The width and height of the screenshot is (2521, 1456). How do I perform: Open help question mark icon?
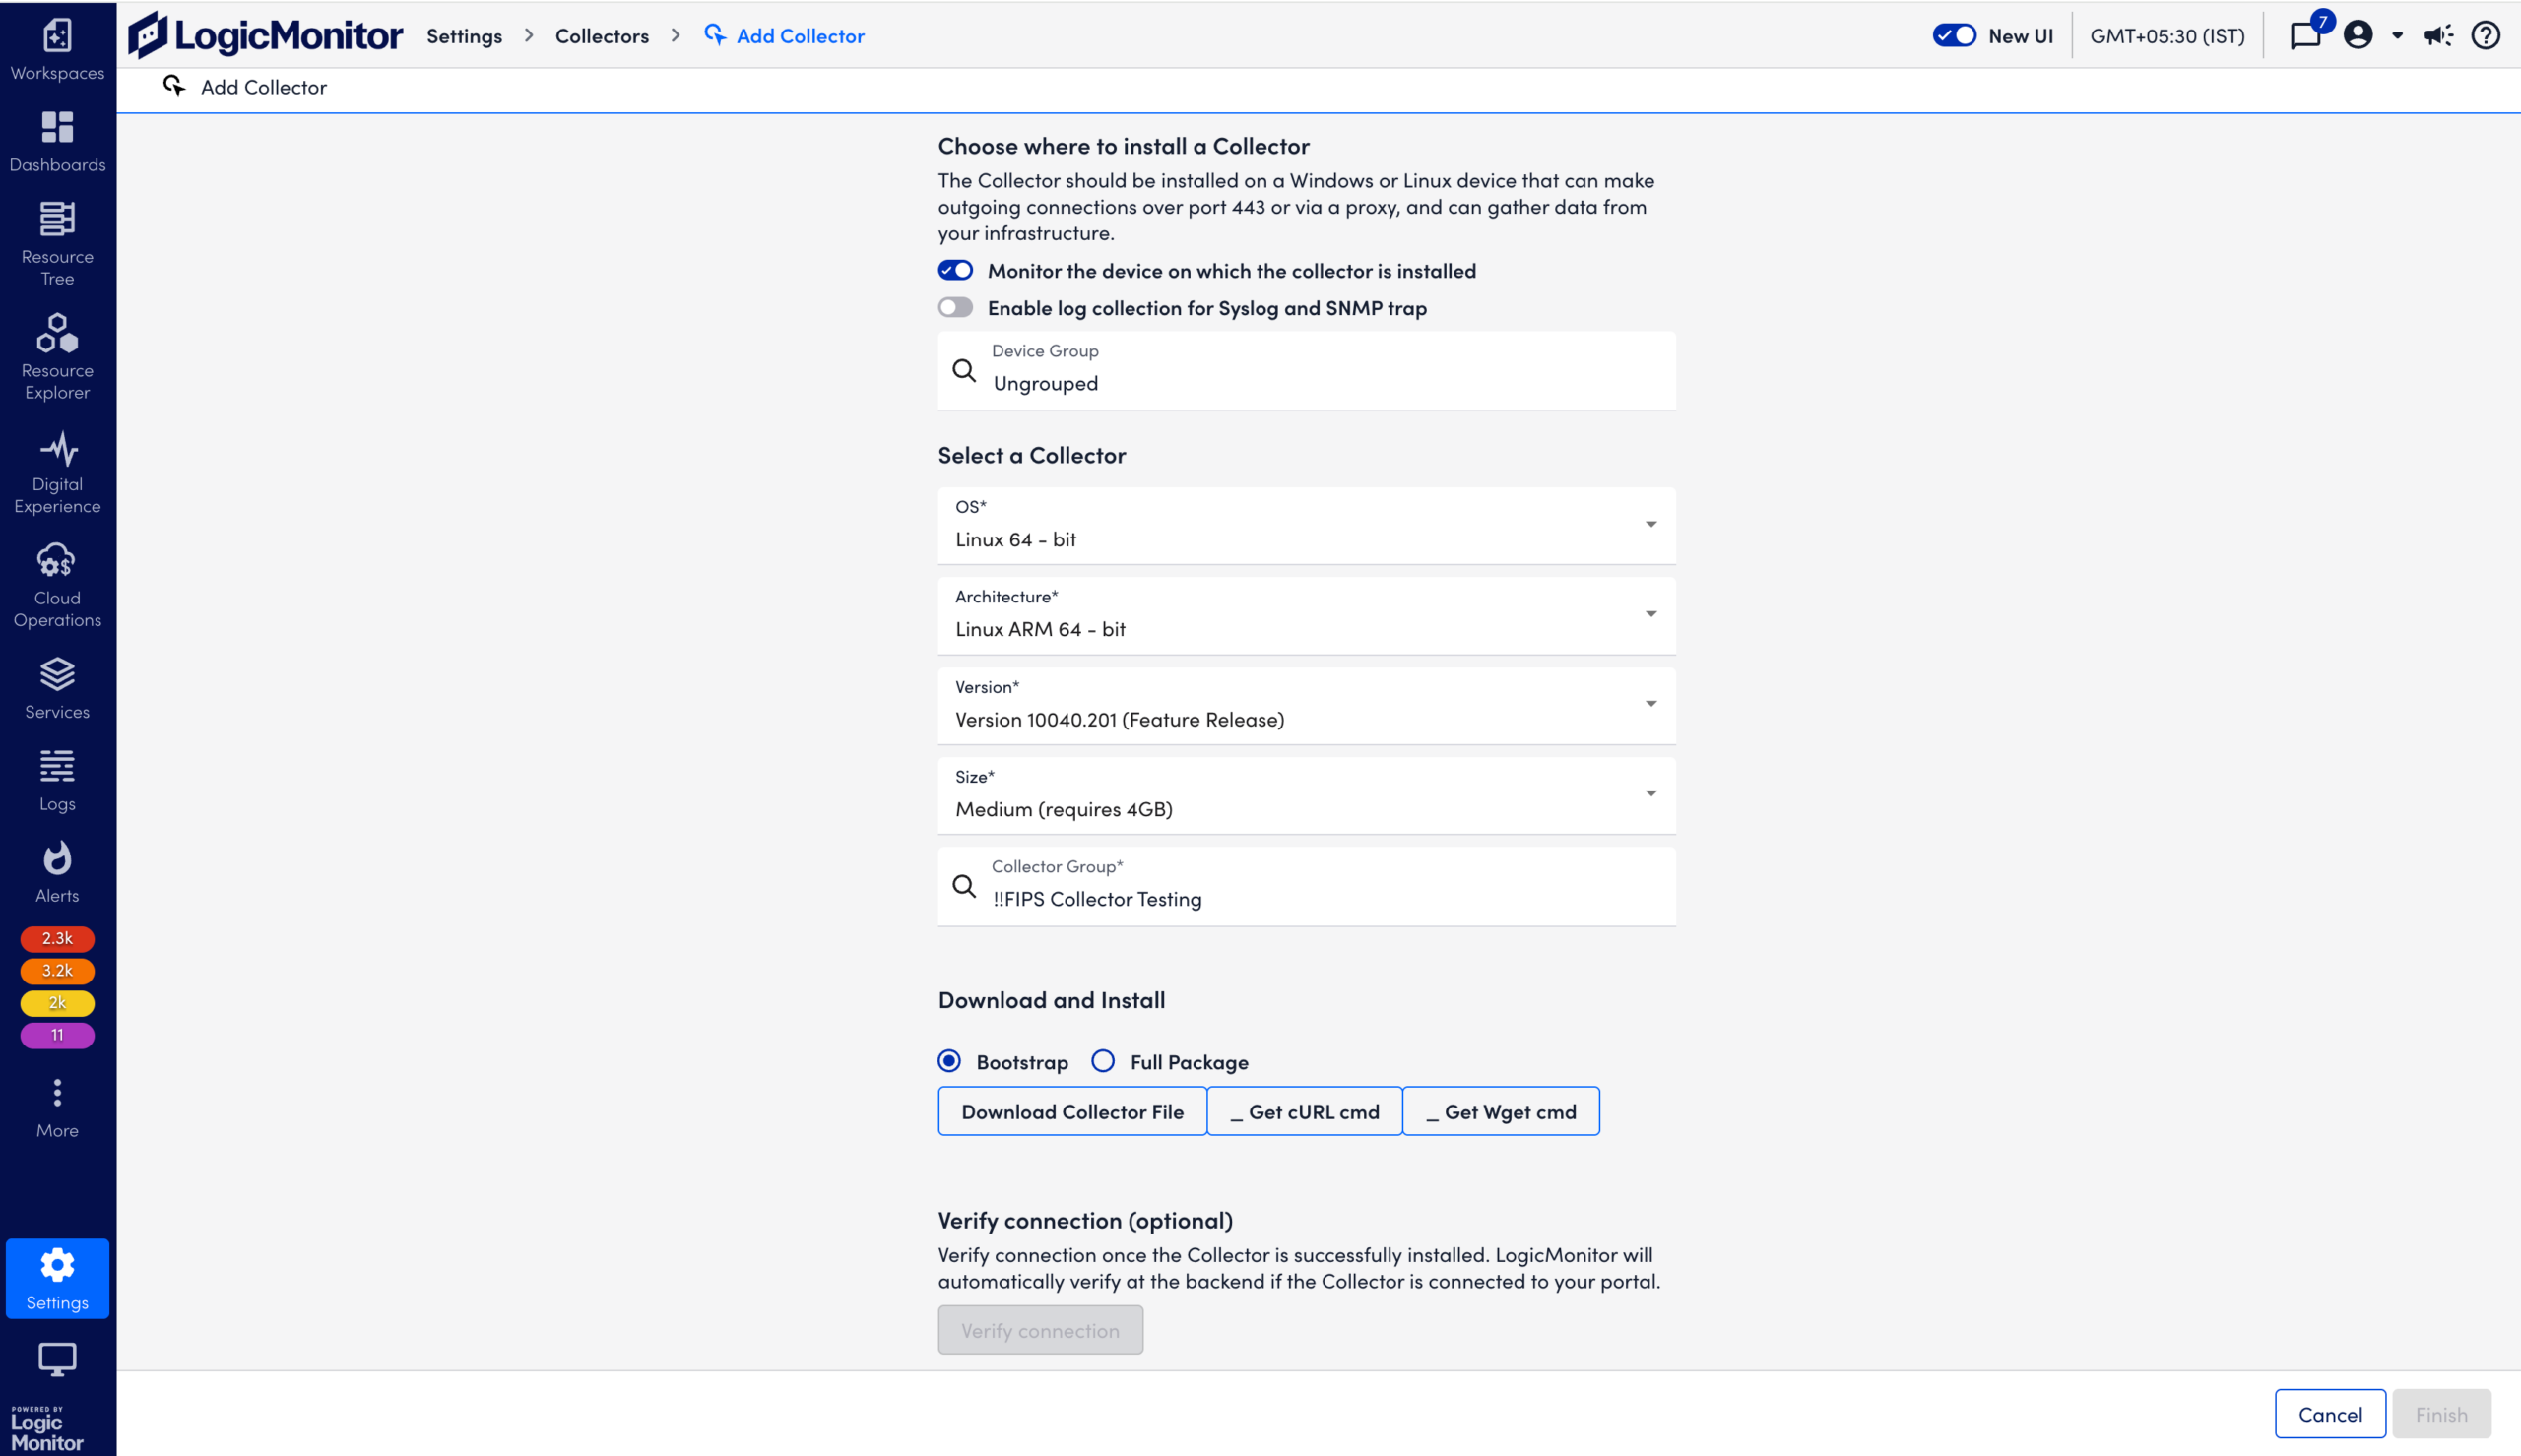pyautogui.click(x=2485, y=35)
